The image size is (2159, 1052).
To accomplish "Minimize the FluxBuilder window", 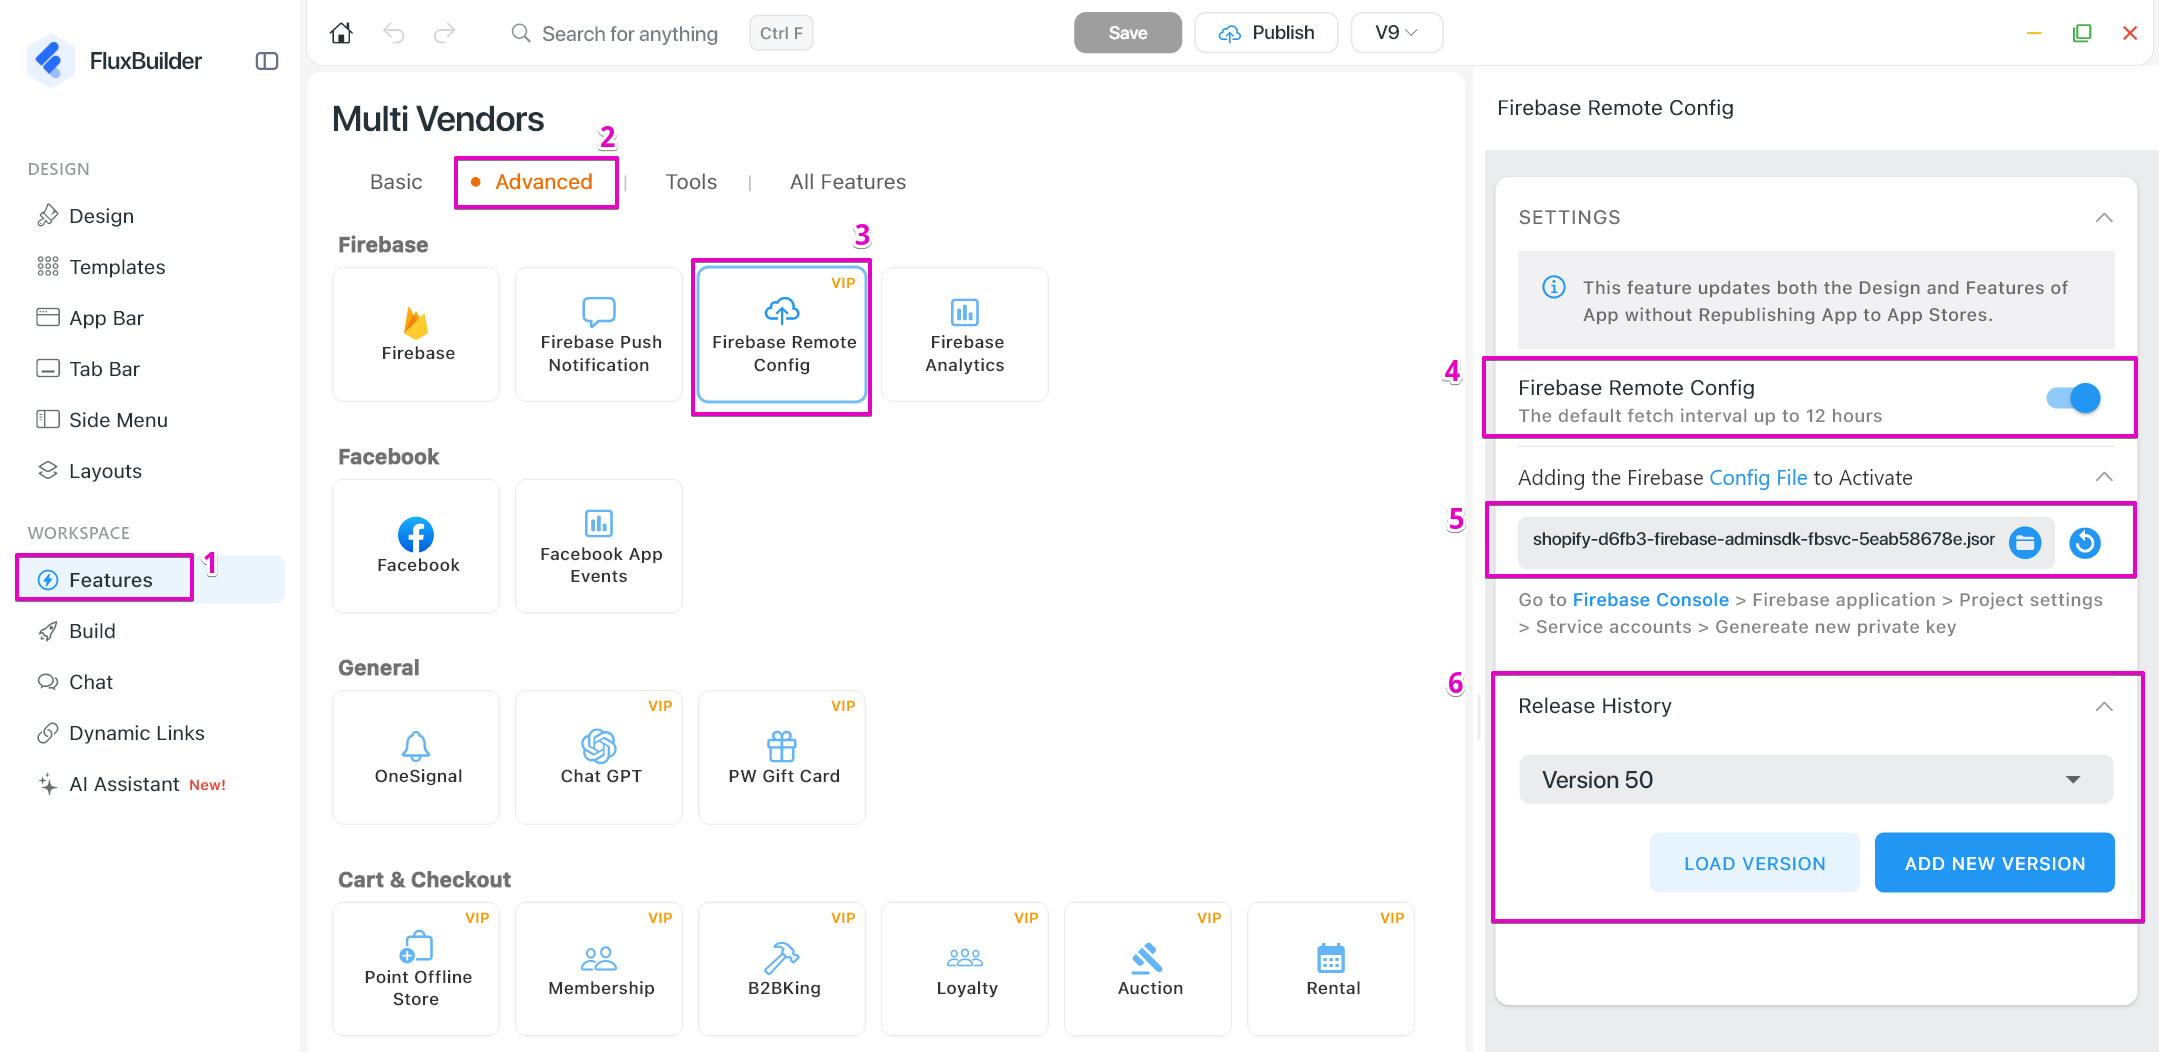I will tap(2034, 33).
